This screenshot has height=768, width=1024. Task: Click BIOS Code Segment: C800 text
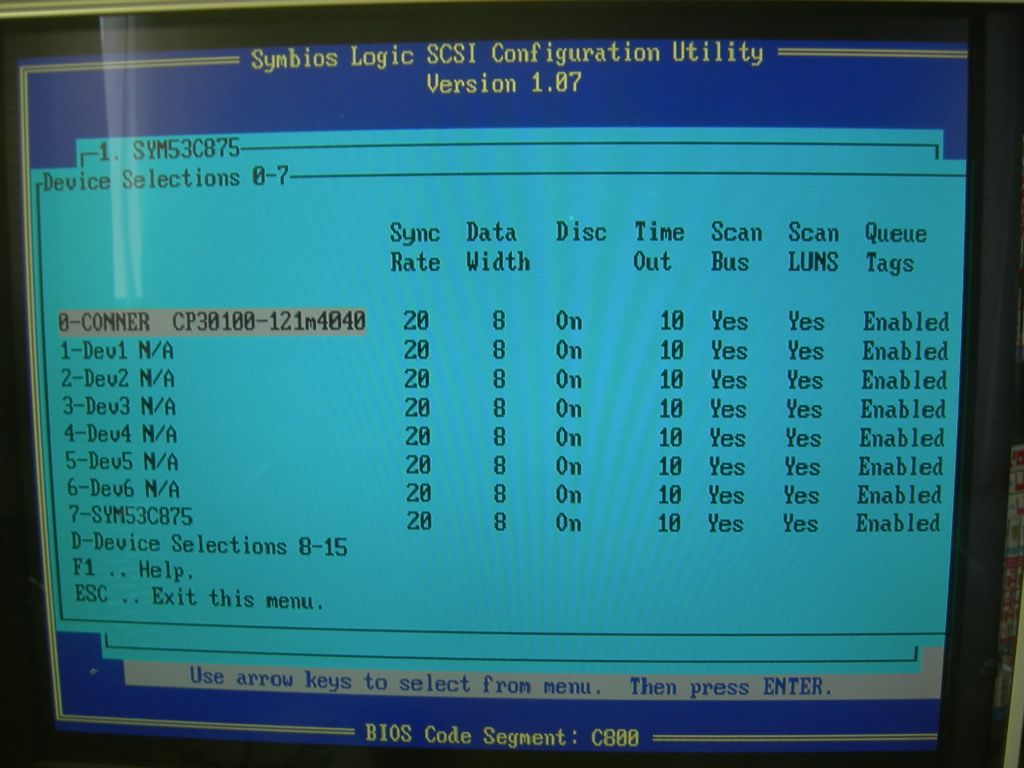pos(502,736)
